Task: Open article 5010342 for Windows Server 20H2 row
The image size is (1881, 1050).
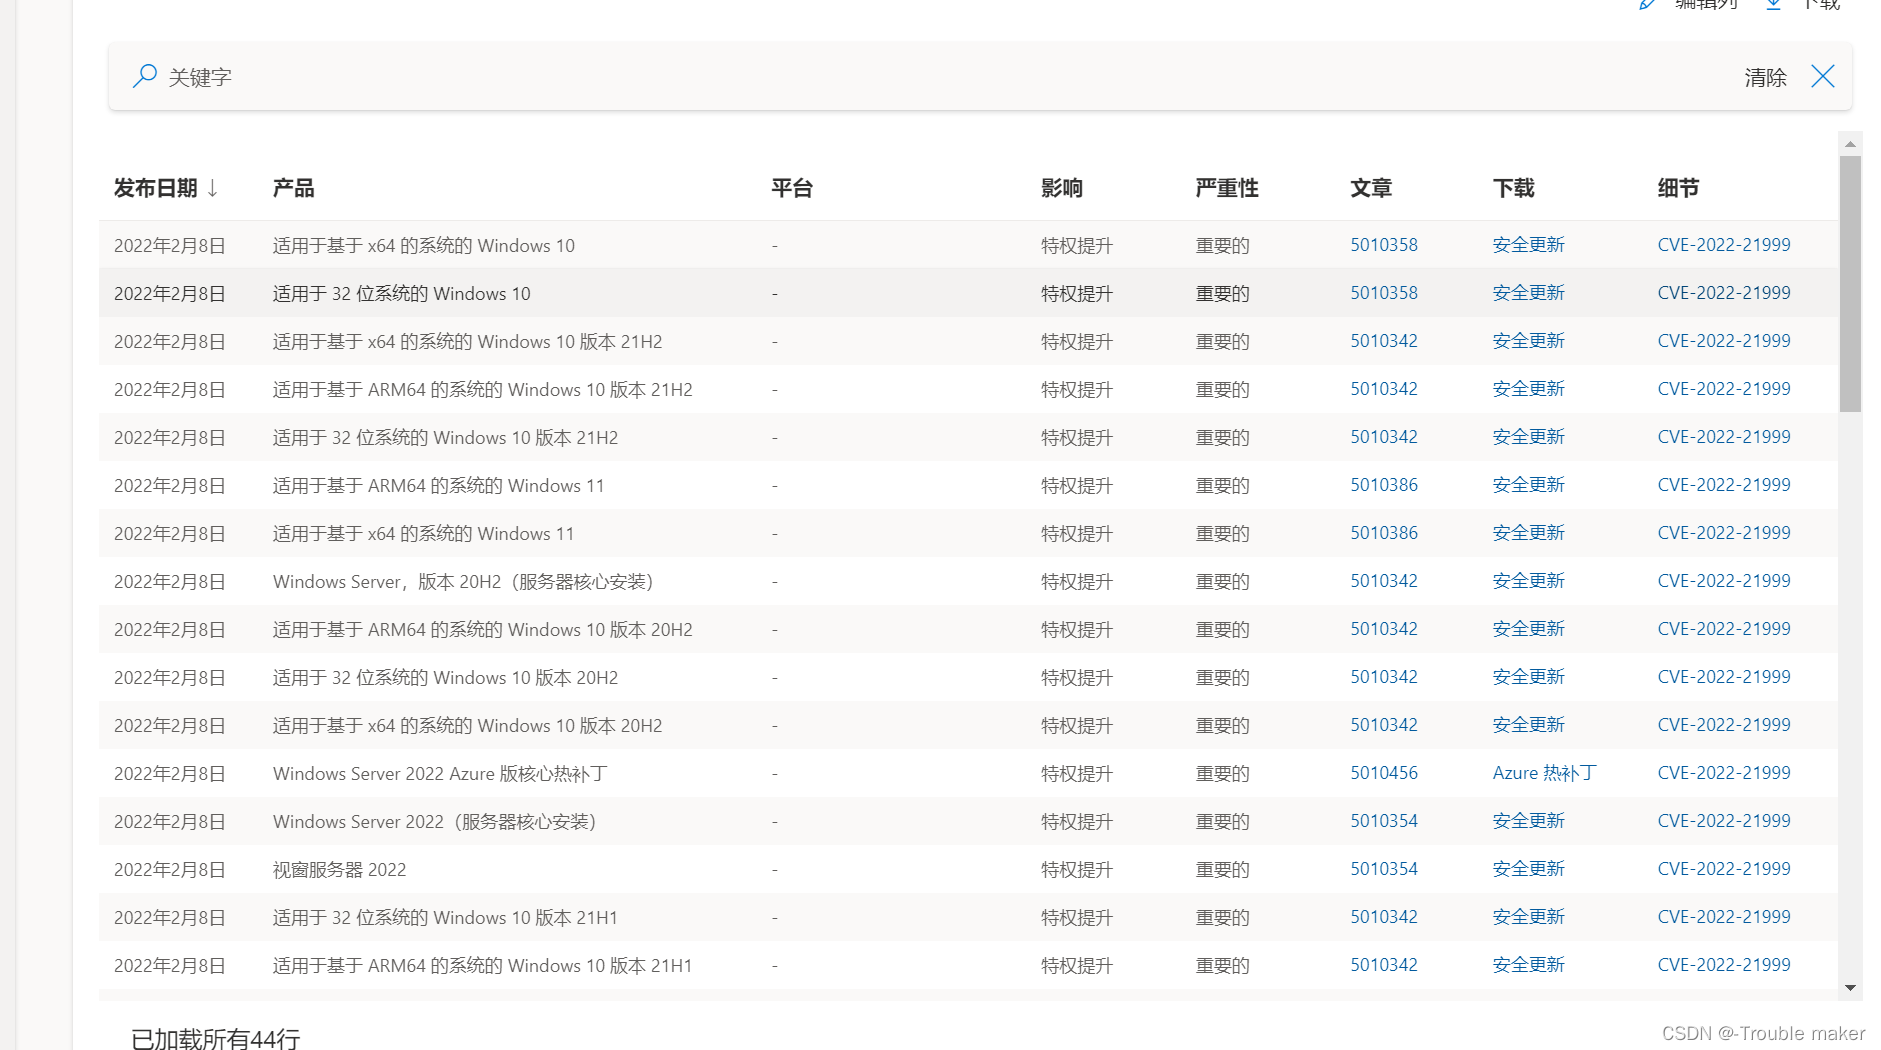Action: click(x=1384, y=581)
